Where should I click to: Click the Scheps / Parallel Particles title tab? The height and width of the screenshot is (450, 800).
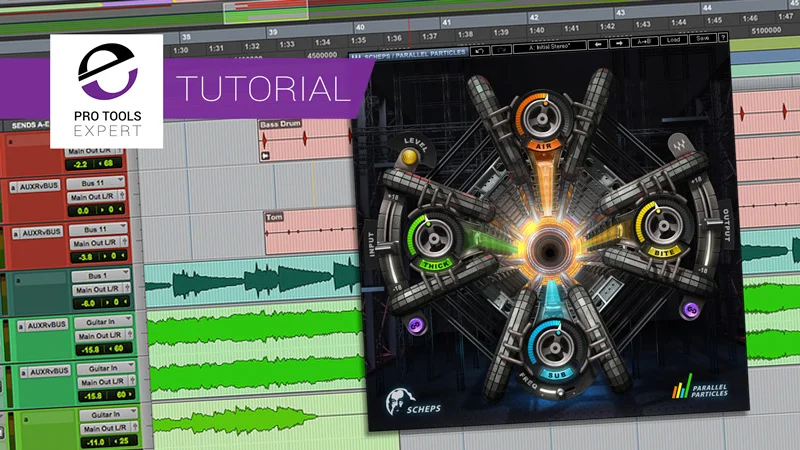pyautogui.click(x=409, y=54)
